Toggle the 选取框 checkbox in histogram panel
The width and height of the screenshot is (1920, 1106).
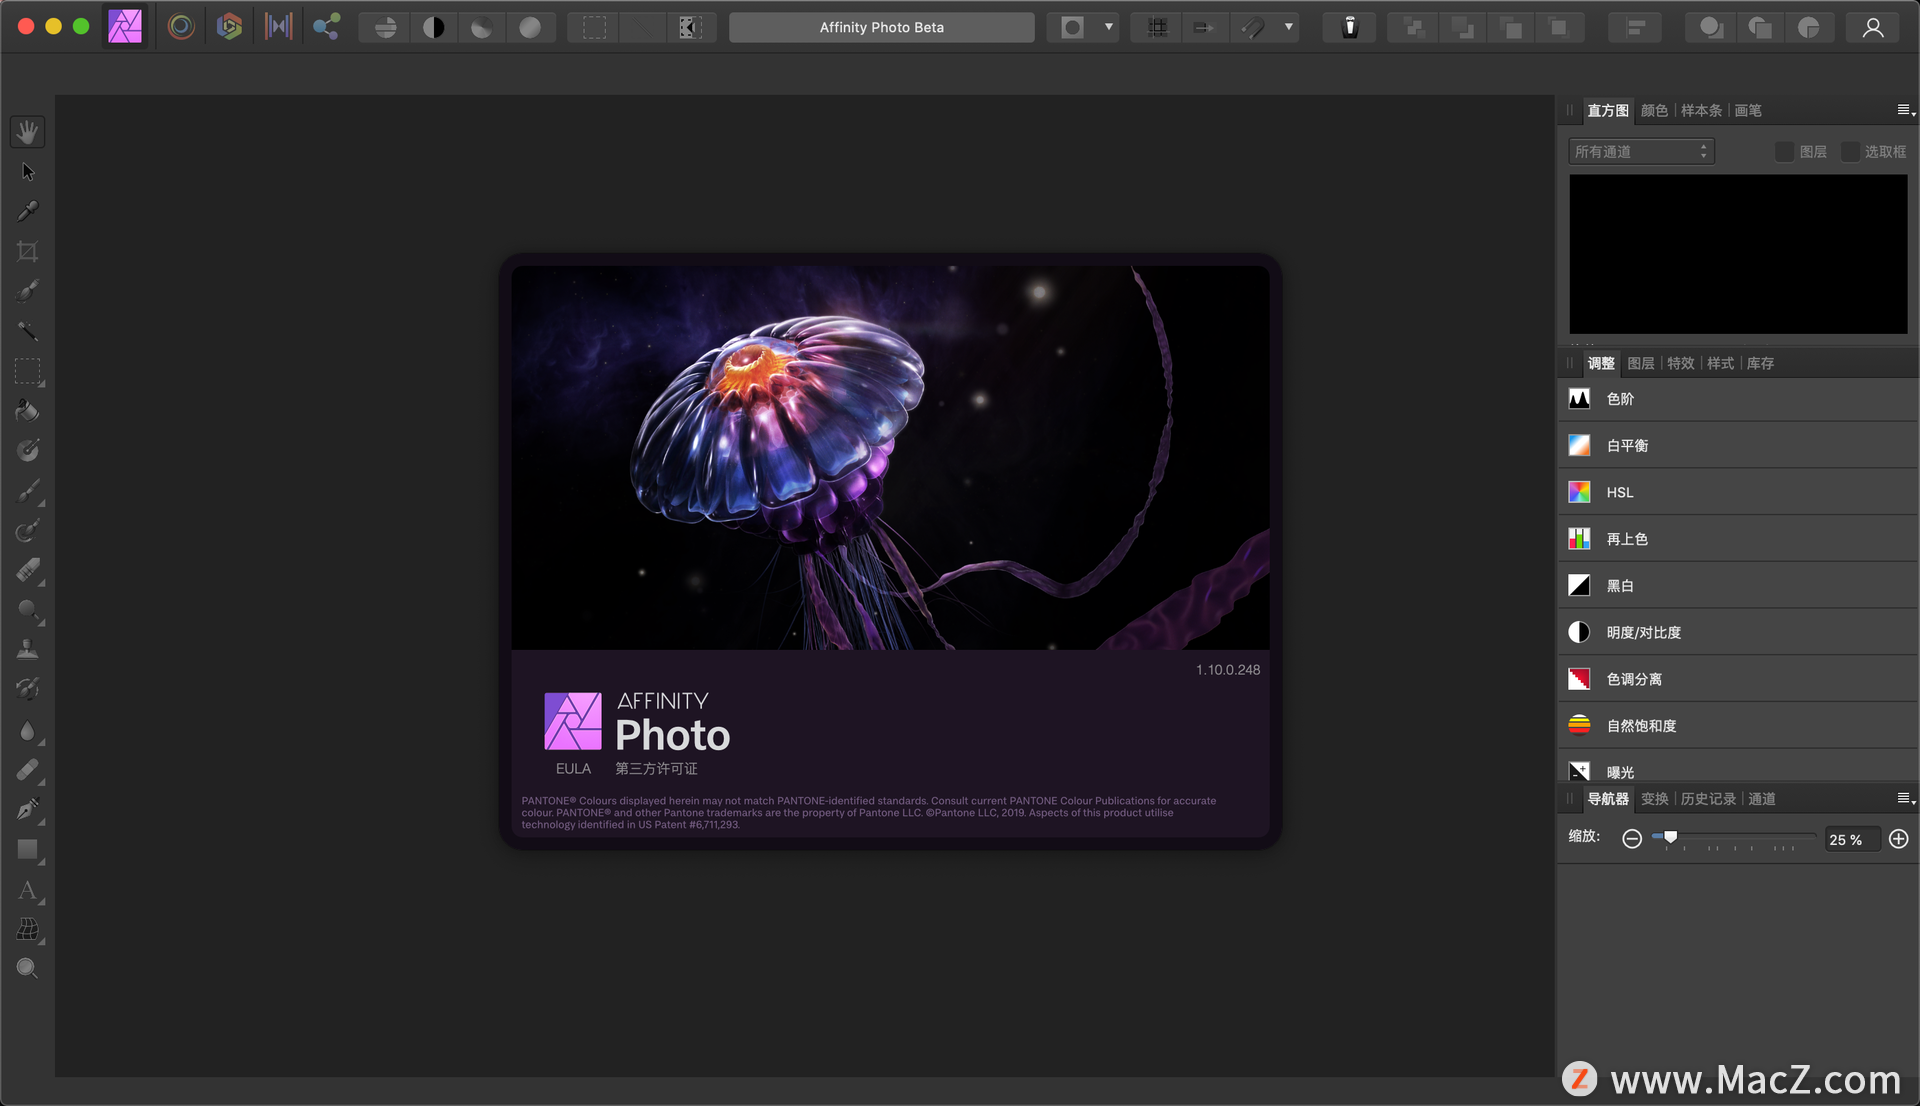(x=1850, y=152)
